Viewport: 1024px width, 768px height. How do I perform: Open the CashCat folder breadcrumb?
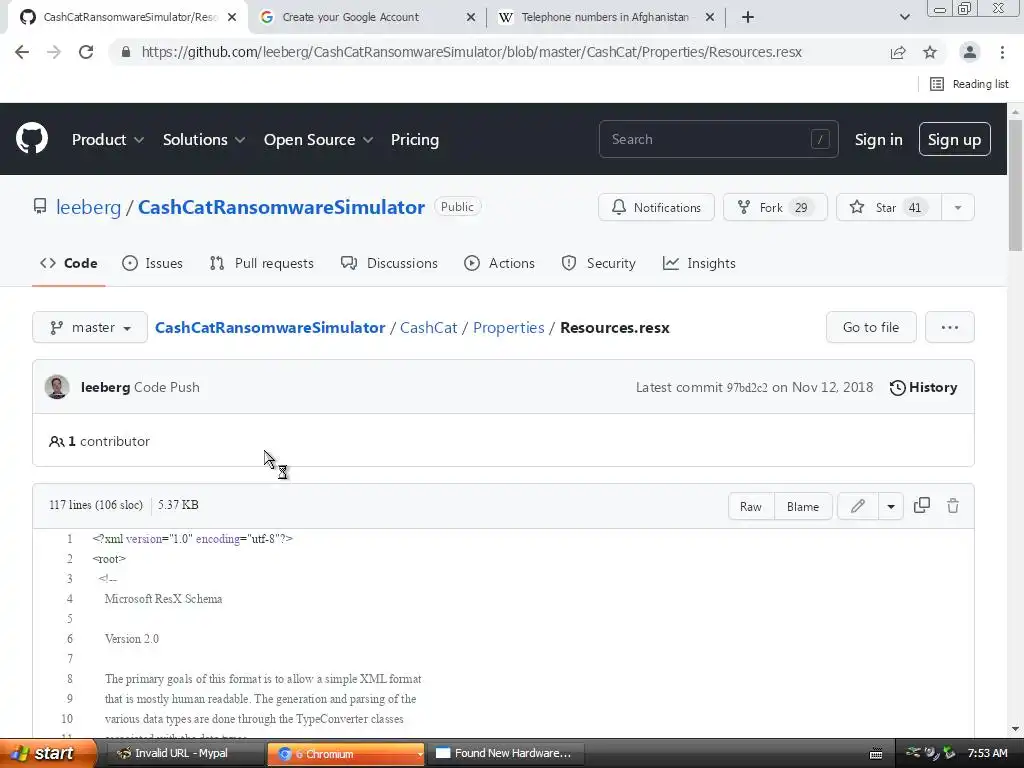[428, 327]
